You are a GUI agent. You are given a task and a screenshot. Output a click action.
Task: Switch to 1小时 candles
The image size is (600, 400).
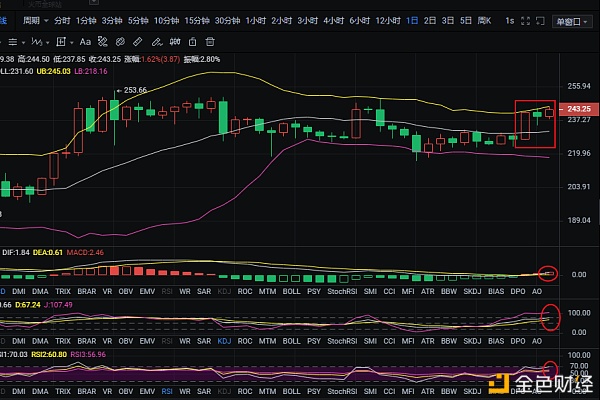point(256,21)
